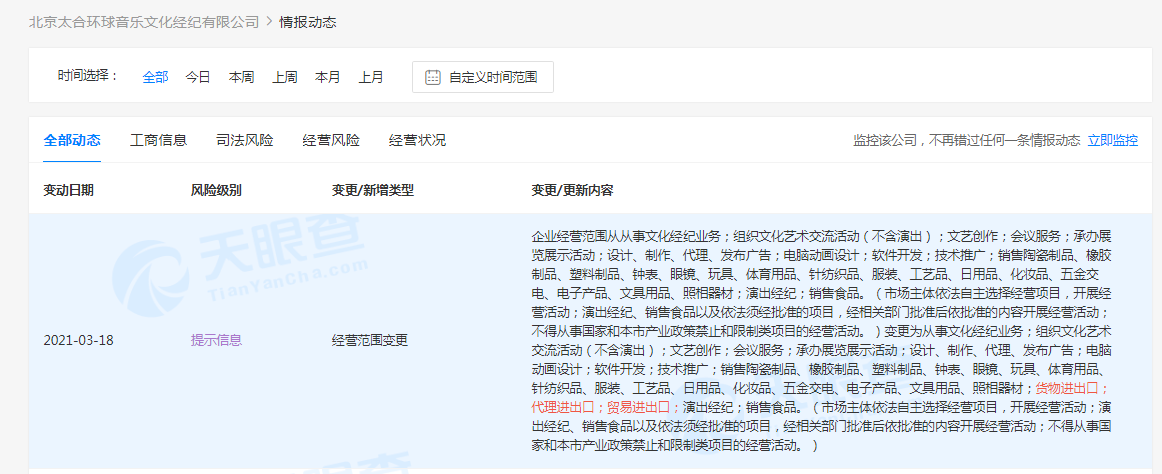Switch to the 司法风险 tab

(245, 140)
